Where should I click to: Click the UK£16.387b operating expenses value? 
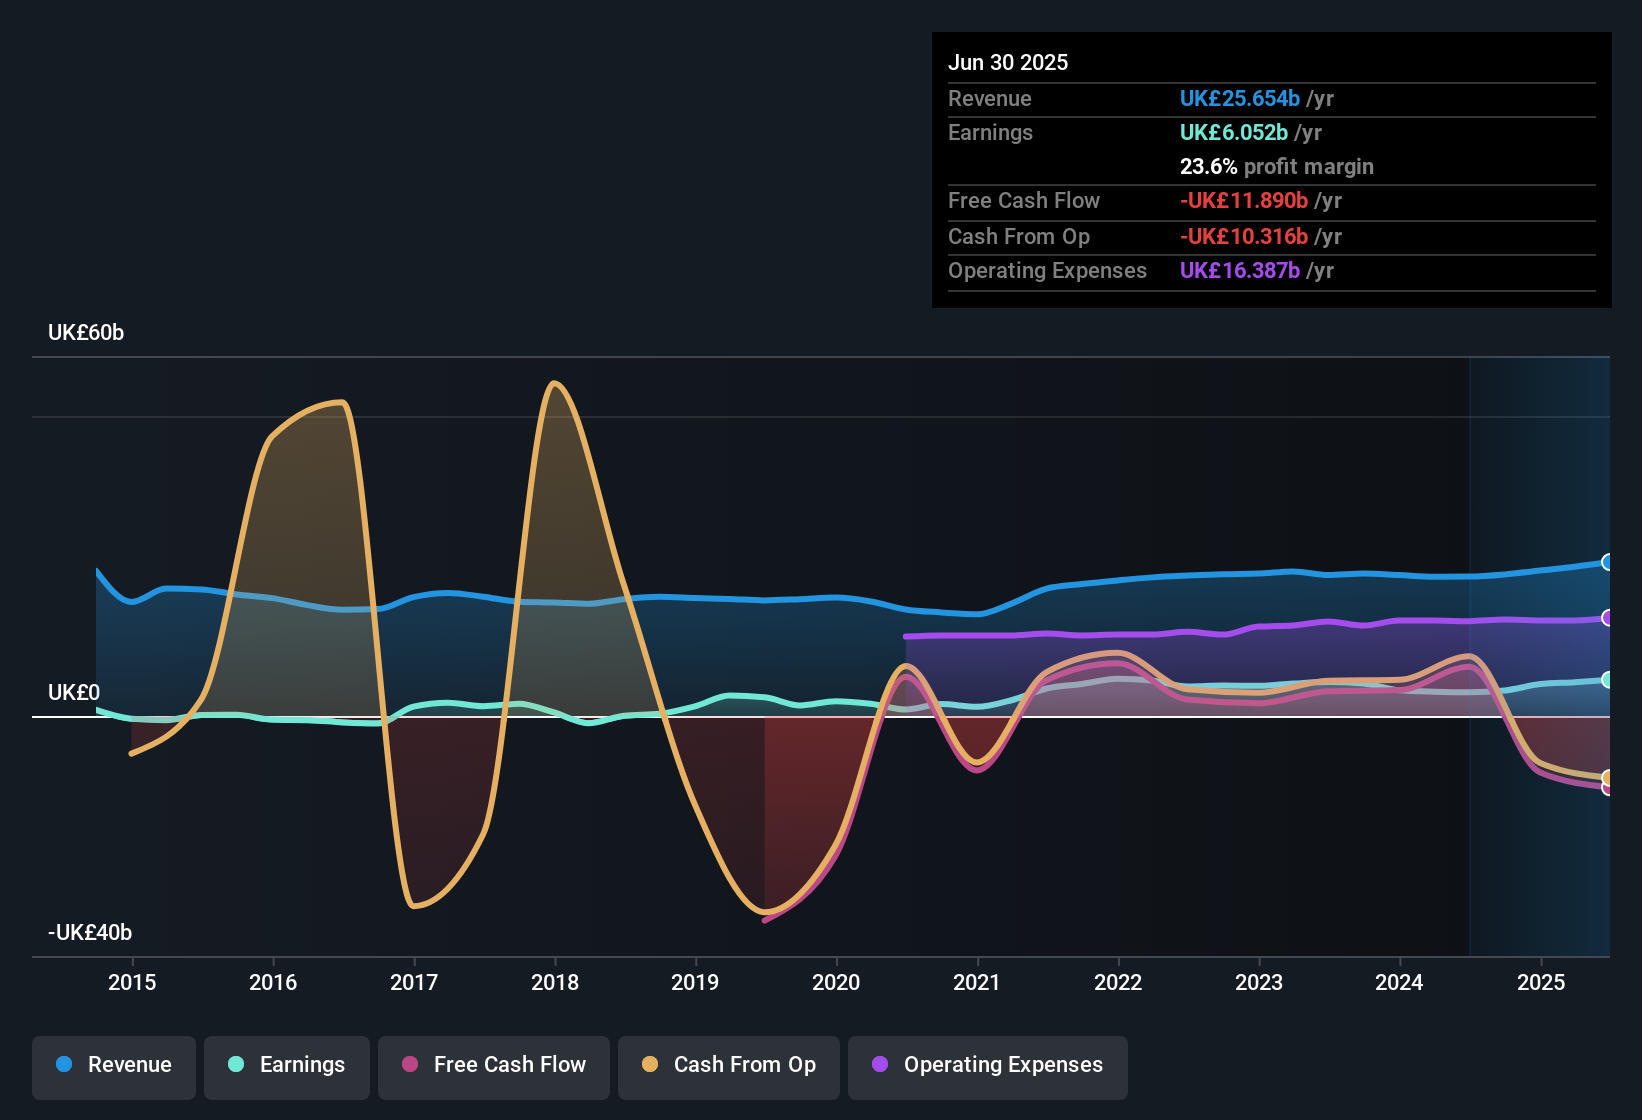point(1240,270)
